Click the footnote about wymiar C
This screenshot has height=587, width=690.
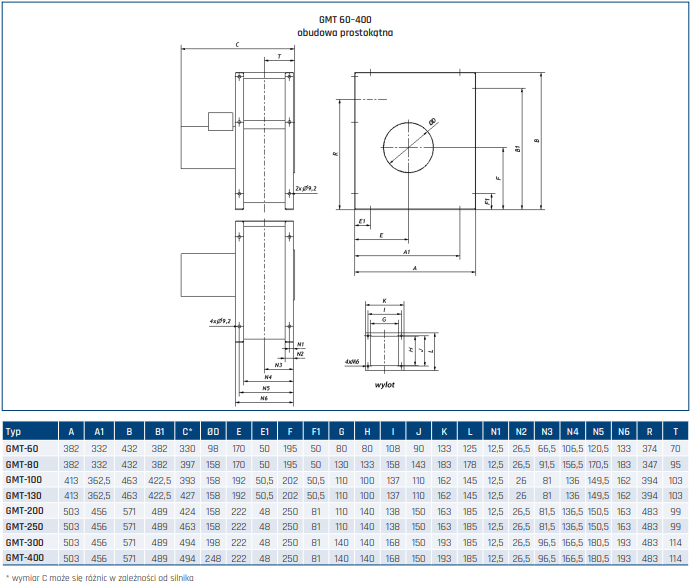(x=99, y=578)
